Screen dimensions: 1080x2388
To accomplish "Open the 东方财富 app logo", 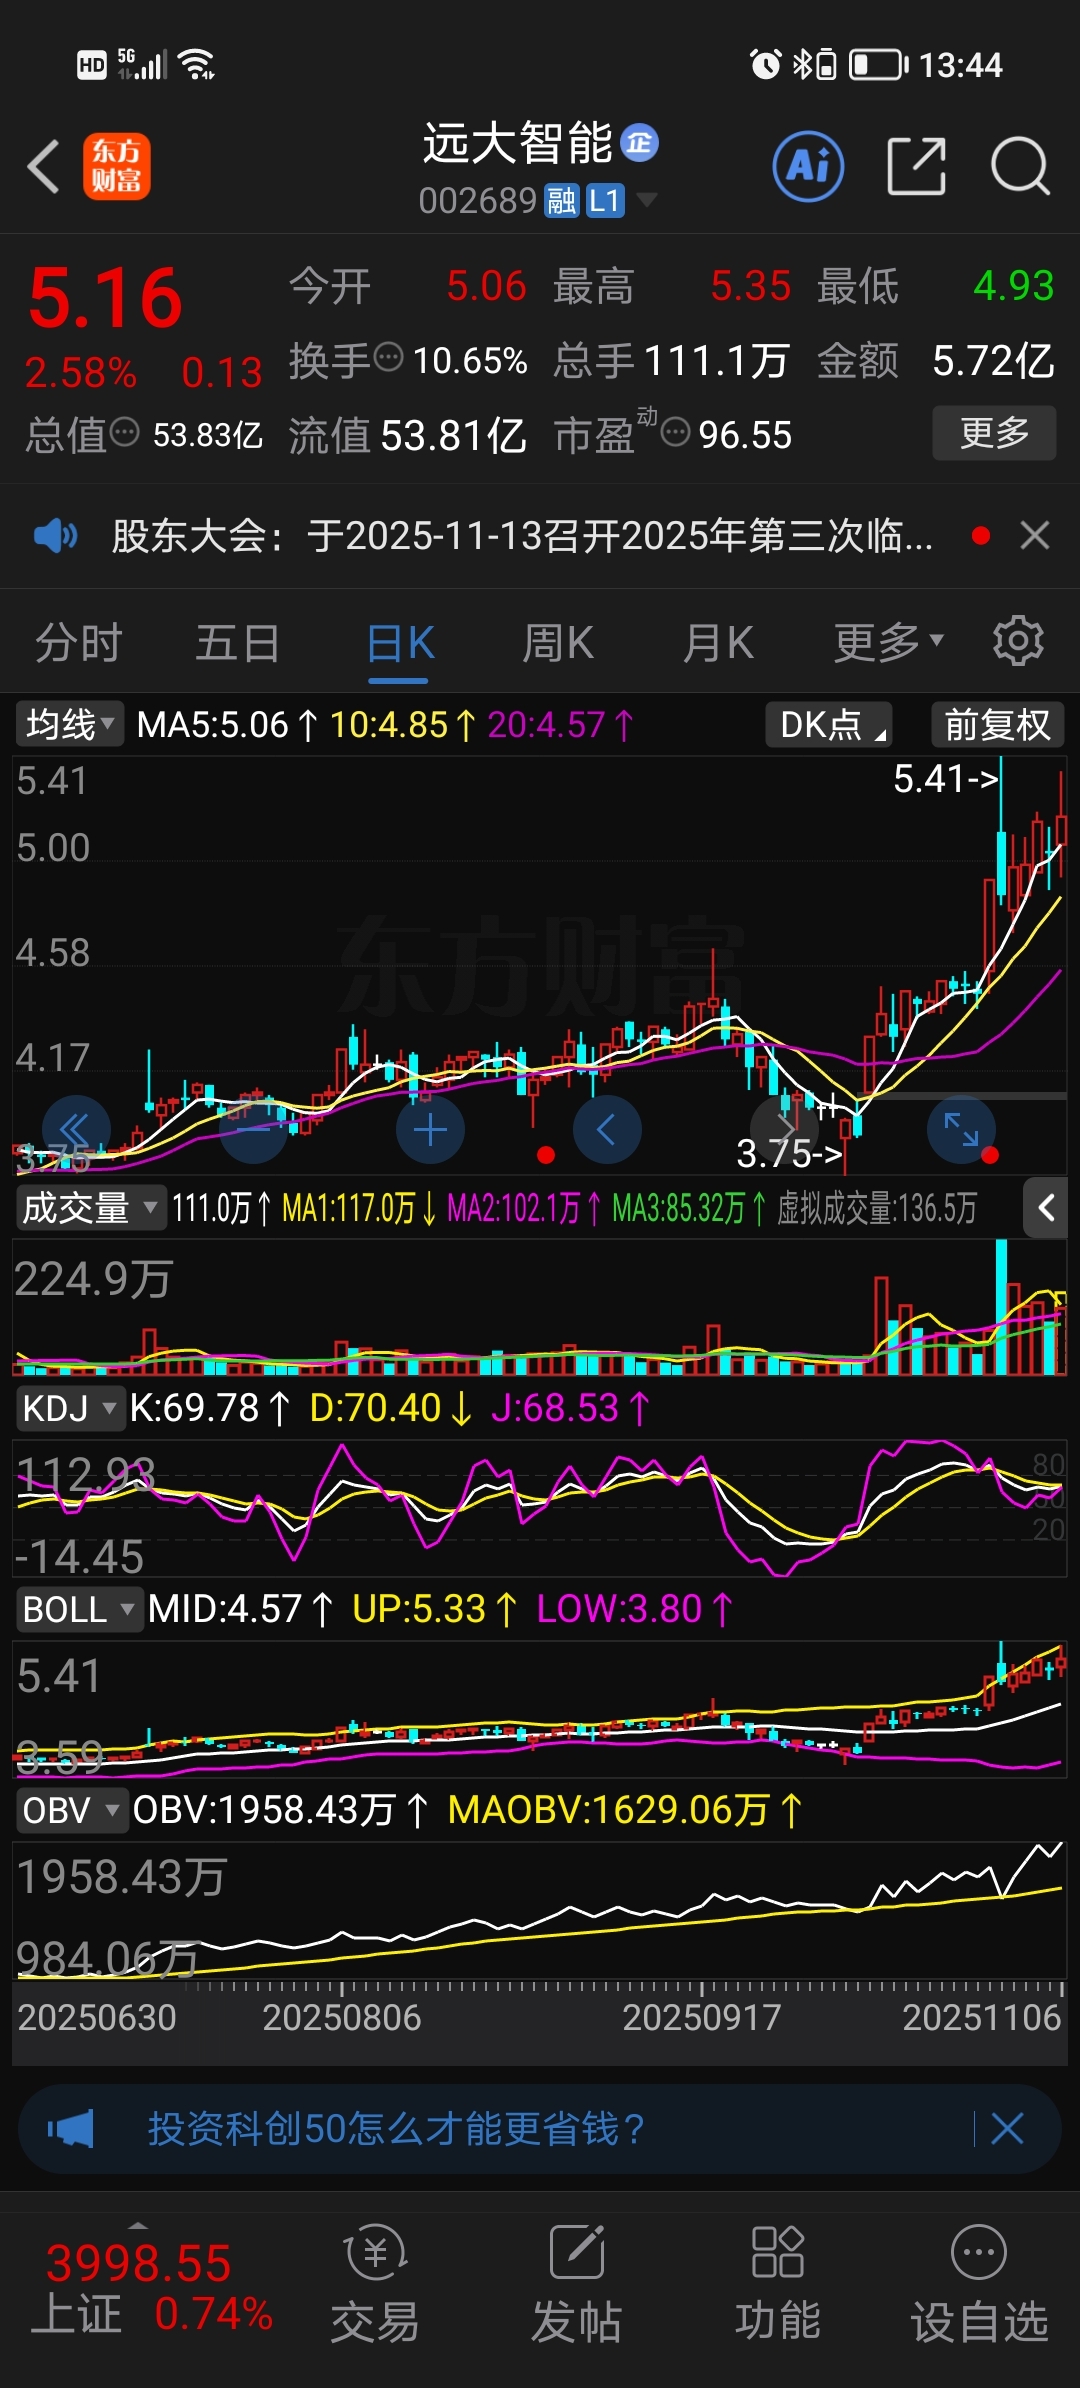I will point(117,166).
